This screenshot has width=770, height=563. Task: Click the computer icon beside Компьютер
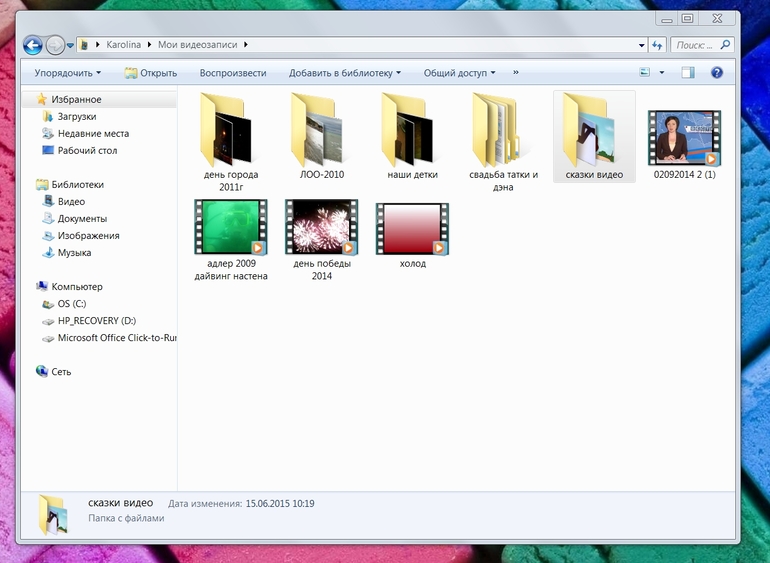pyautogui.click(x=42, y=286)
